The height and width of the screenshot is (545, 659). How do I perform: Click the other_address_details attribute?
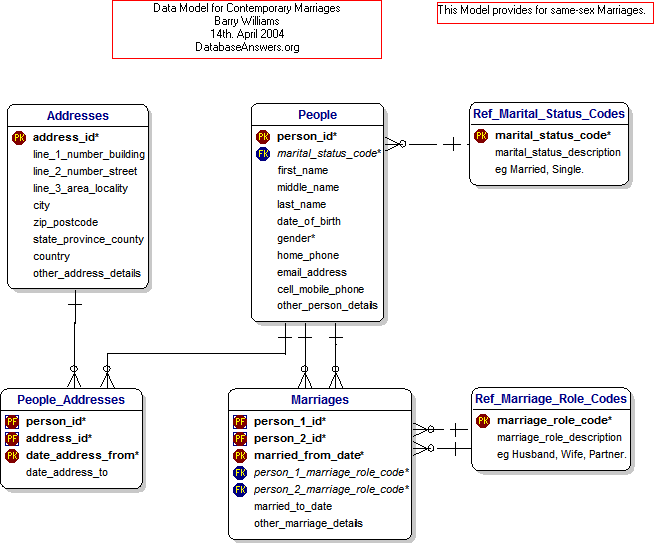click(x=87, y=274)
